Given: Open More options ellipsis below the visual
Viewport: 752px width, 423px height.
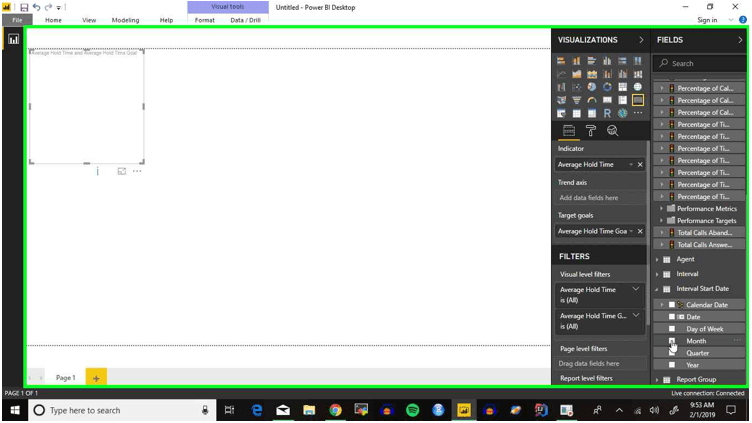Looking at the screenshot, I should tap(137, 171).
